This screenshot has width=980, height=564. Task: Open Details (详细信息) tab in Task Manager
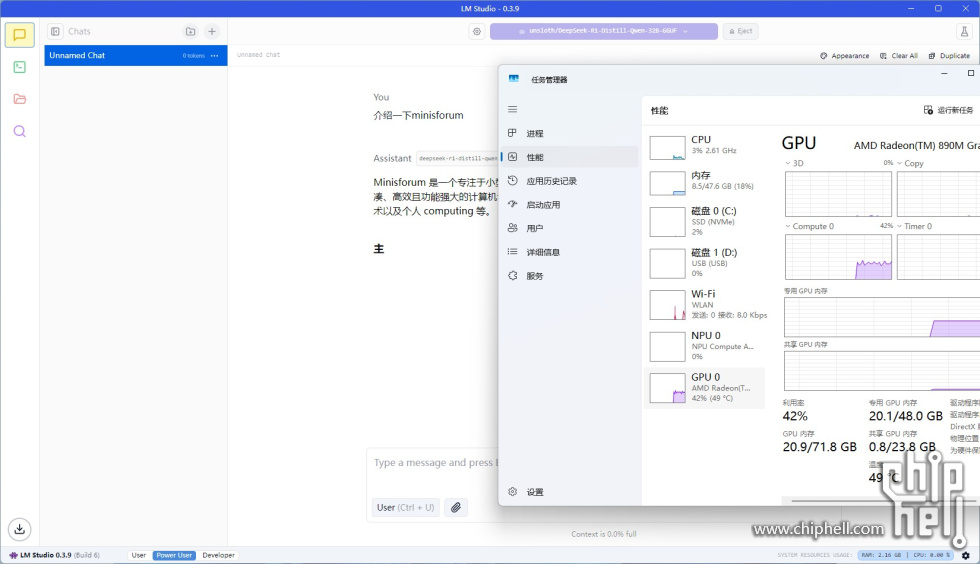click(x=570, y=252)
